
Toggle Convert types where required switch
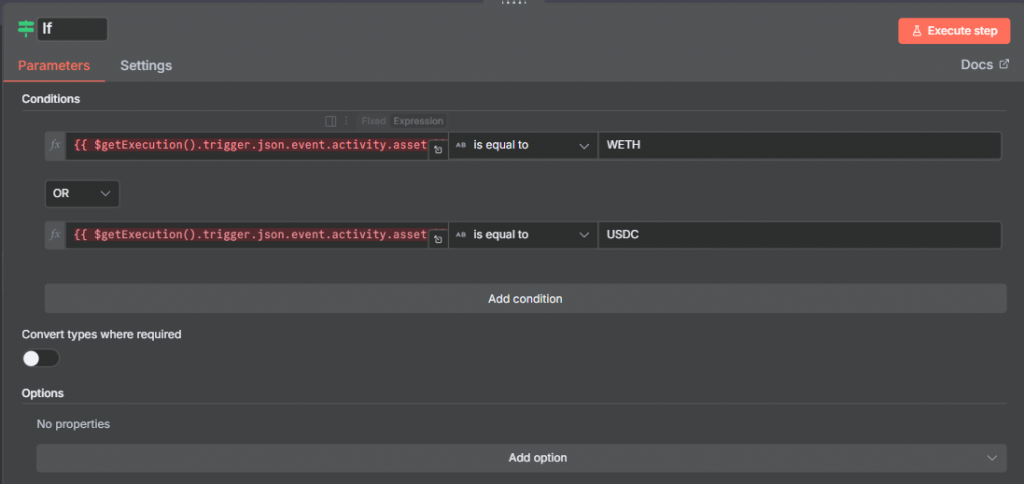pyautogui.click(x=41, y=358)
